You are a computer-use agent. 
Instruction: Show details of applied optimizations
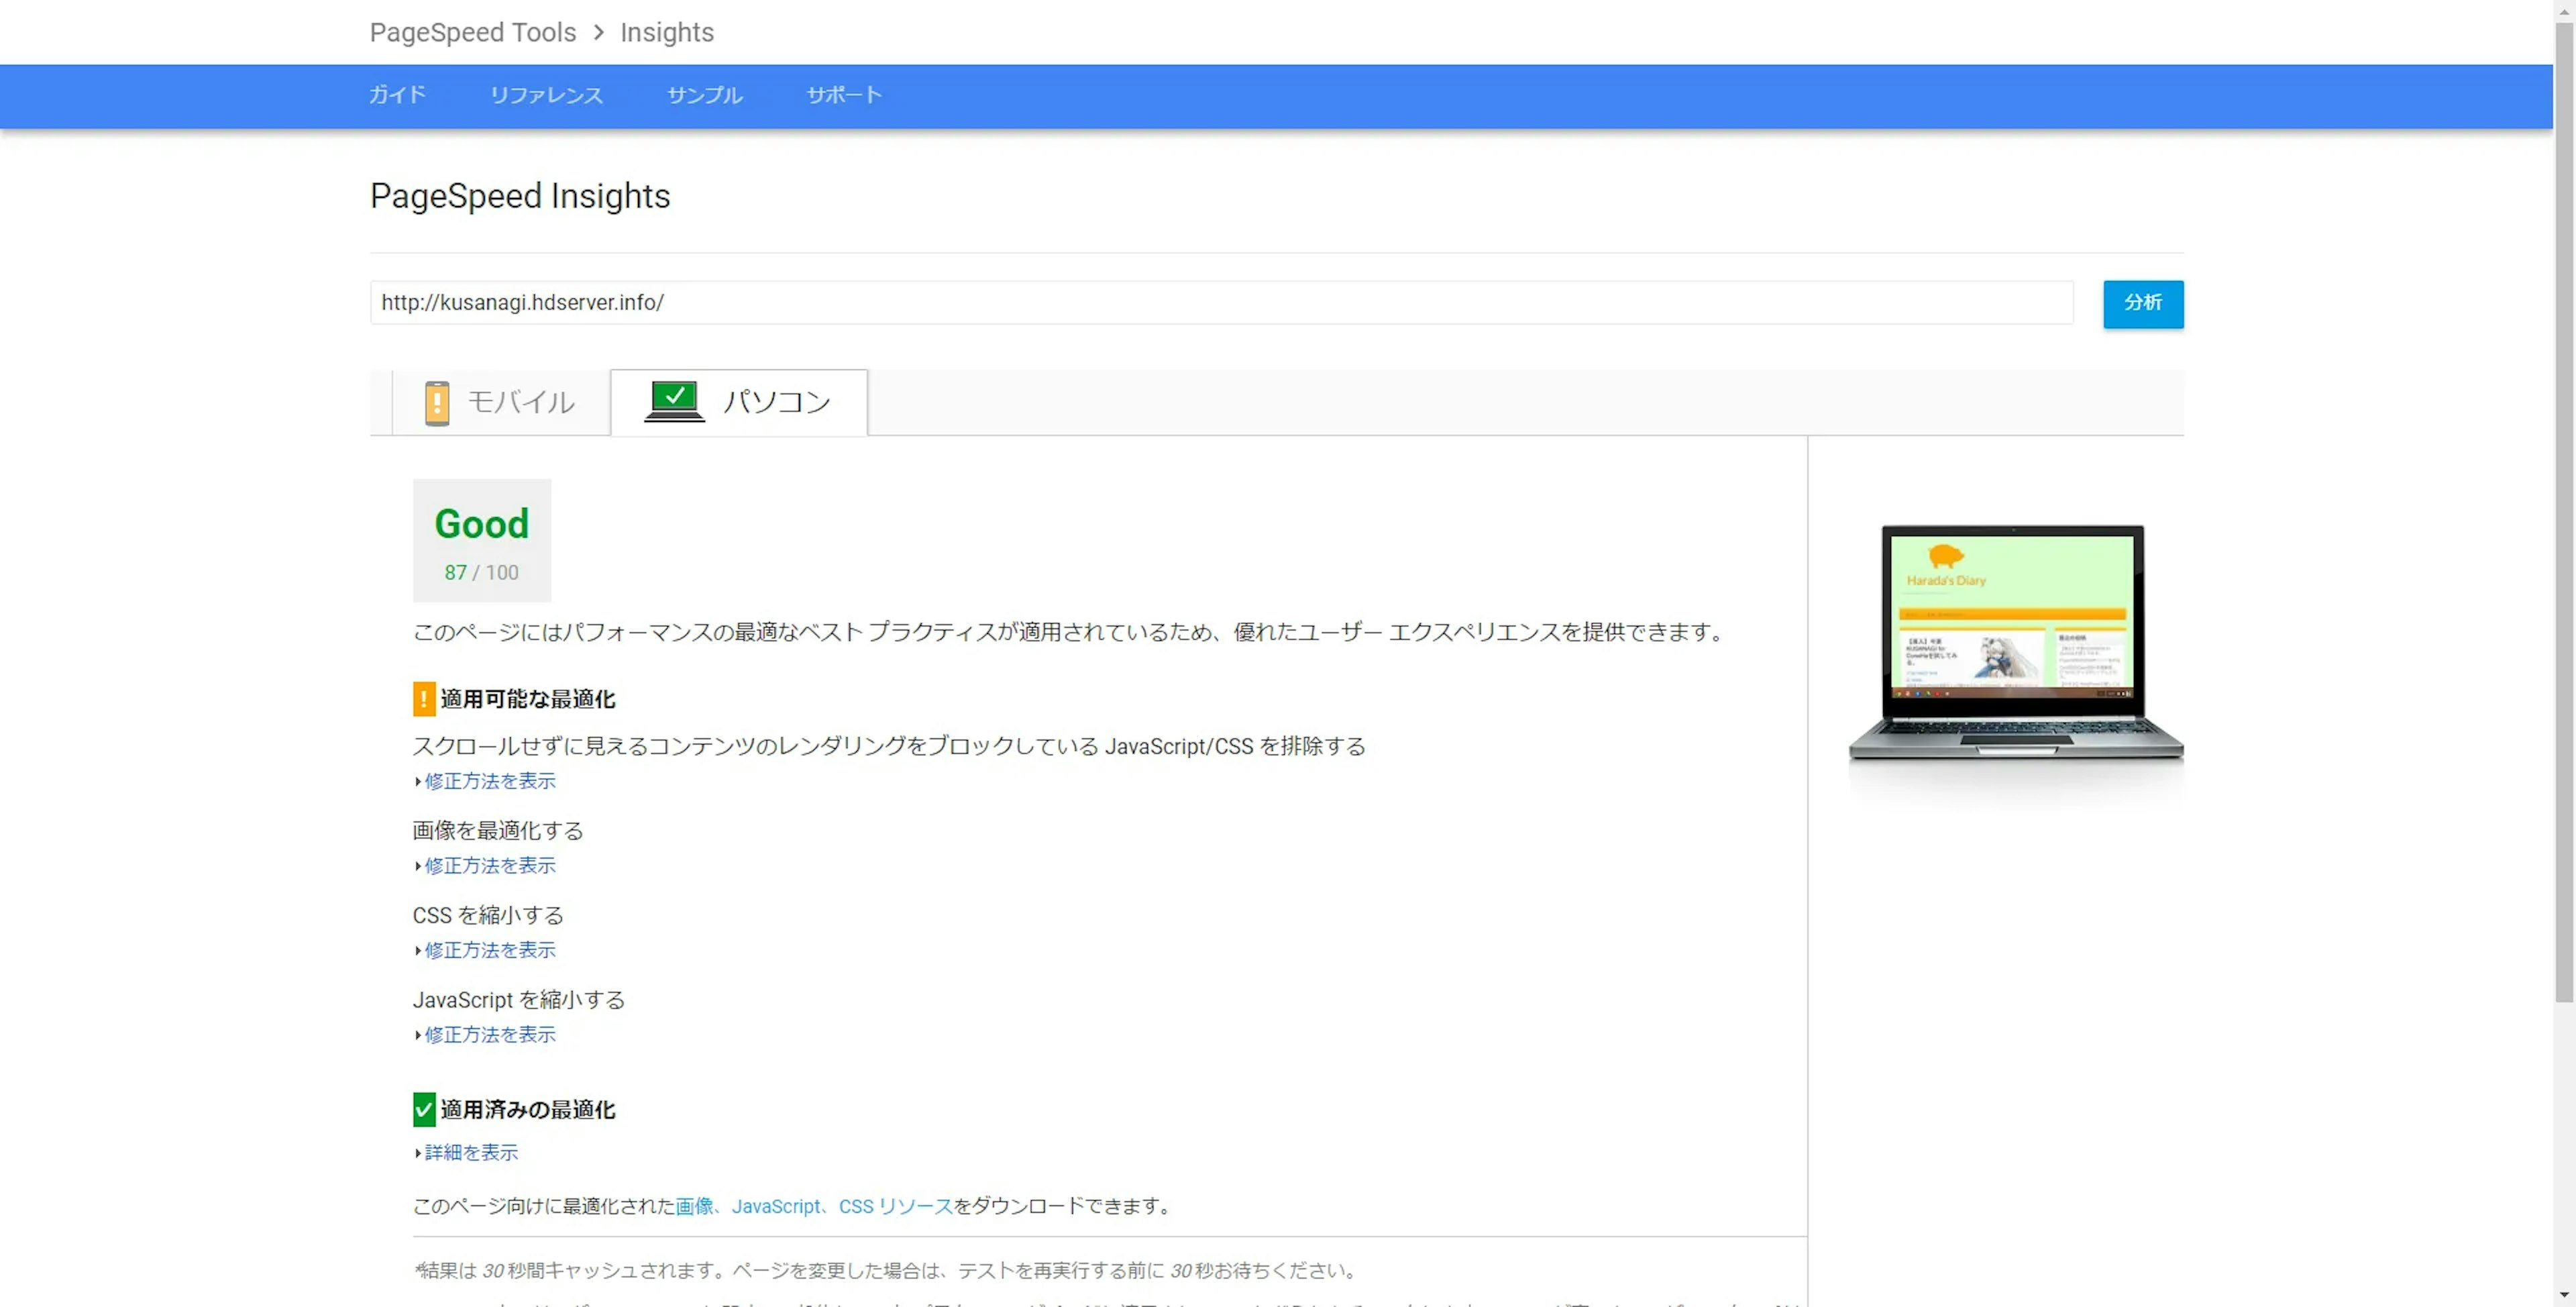(x=471, y=1153)
